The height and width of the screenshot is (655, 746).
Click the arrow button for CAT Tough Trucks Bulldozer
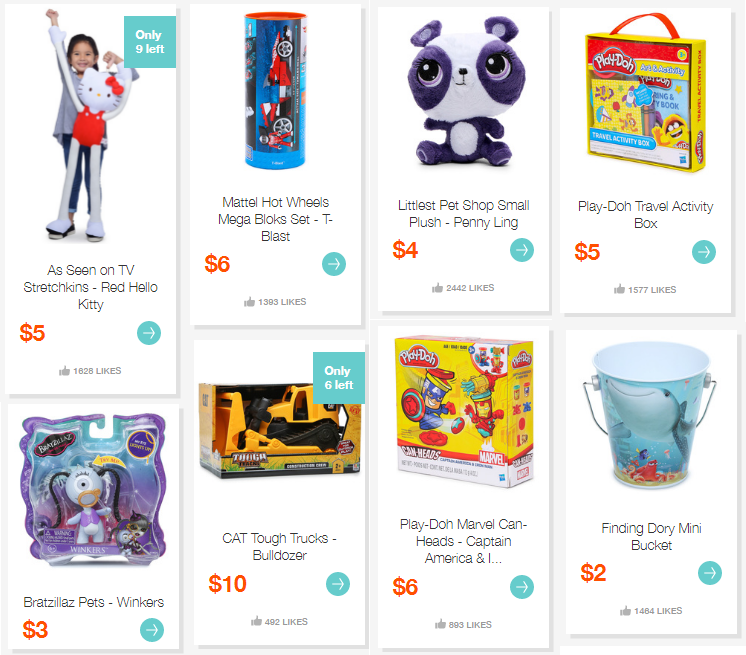click(338, 584)
